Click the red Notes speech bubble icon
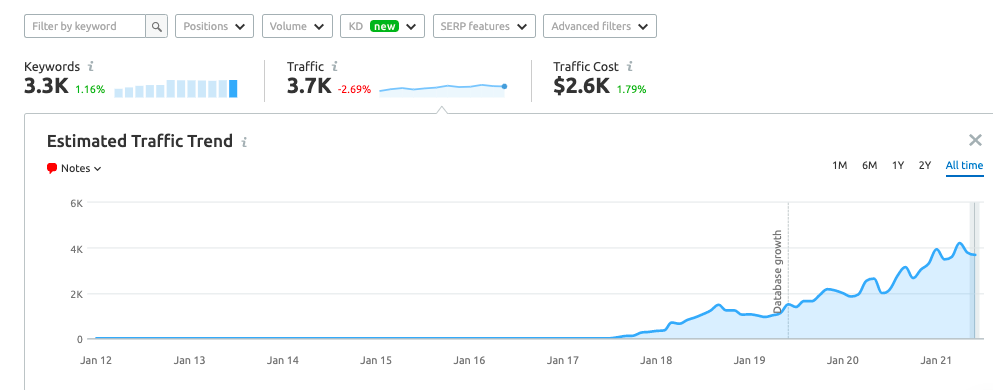Image resolution: width=993 pixels, height=390 pixels. pos(52,168)
